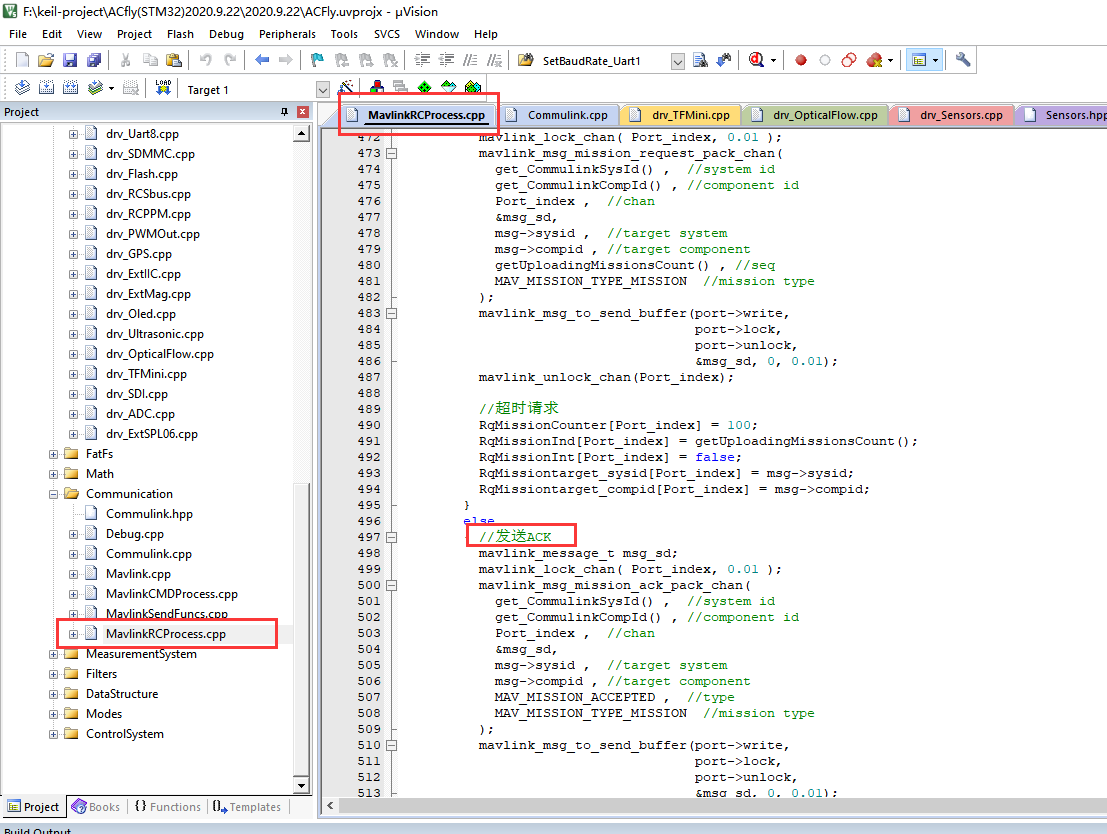Pin the Project panel
The image size is (1107, 834).
click(285, 112)
